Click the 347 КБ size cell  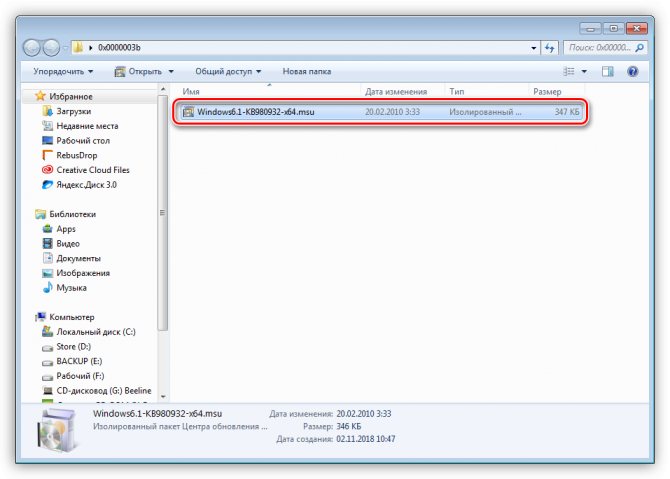coord(567,112)
